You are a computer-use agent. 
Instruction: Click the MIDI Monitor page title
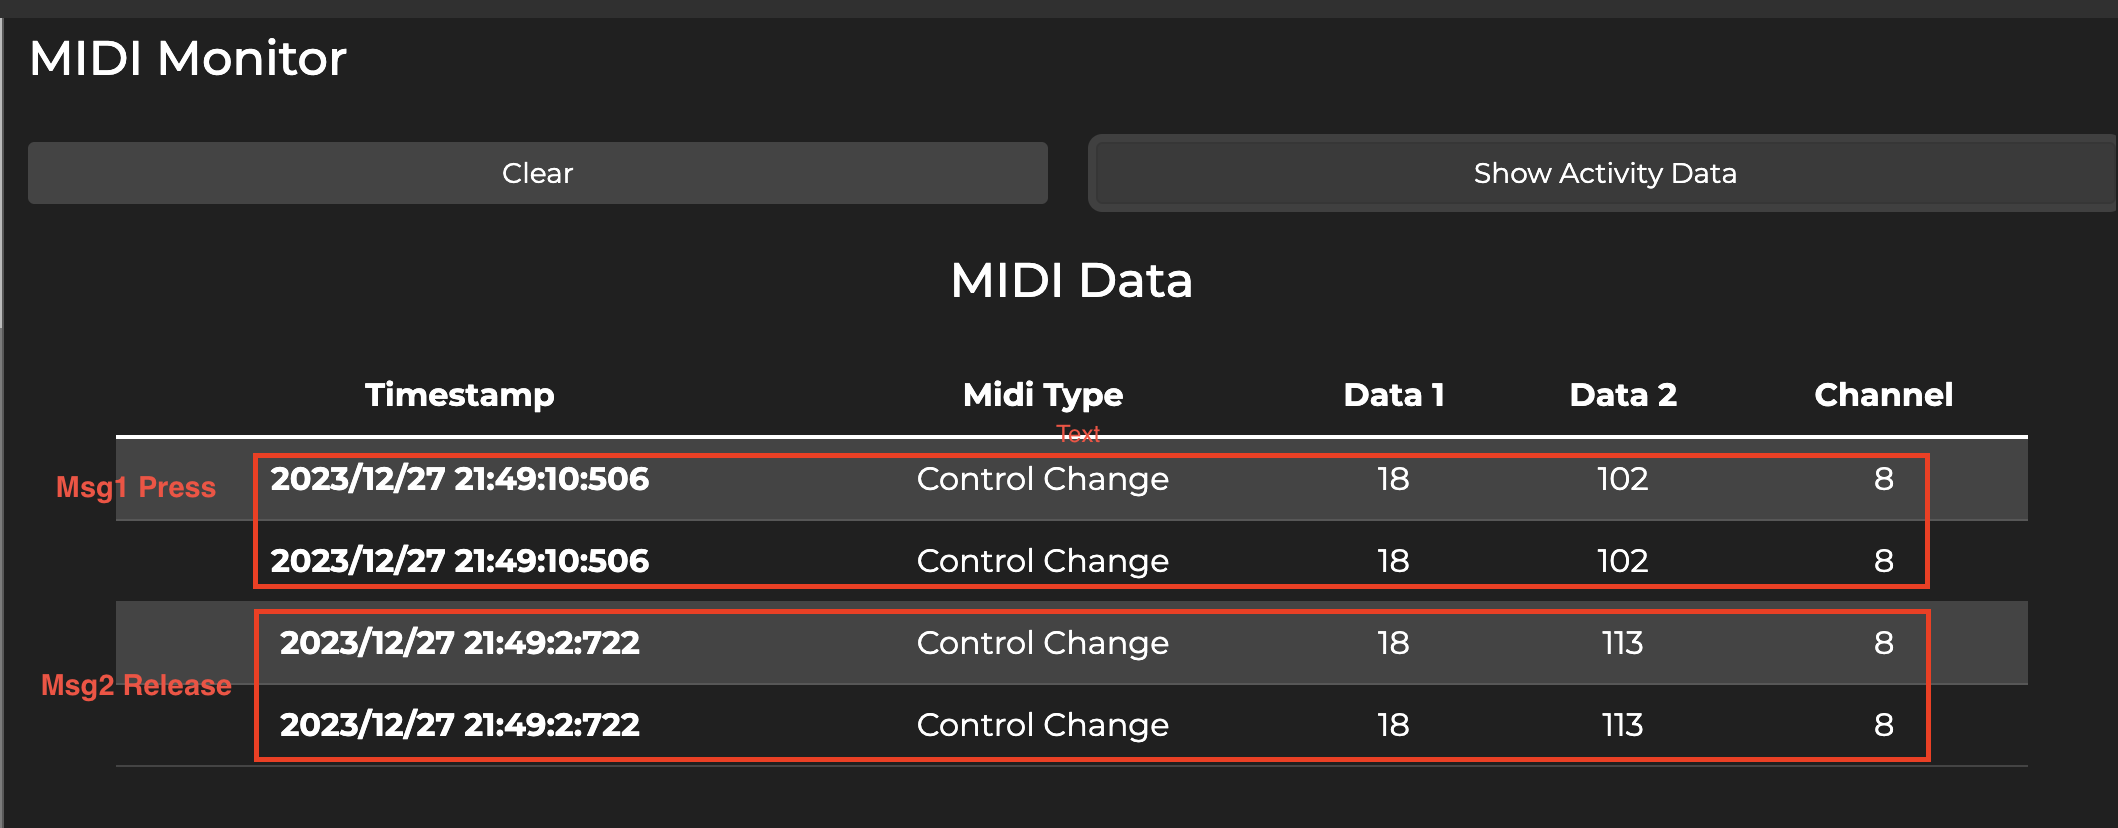pos(188,58)
